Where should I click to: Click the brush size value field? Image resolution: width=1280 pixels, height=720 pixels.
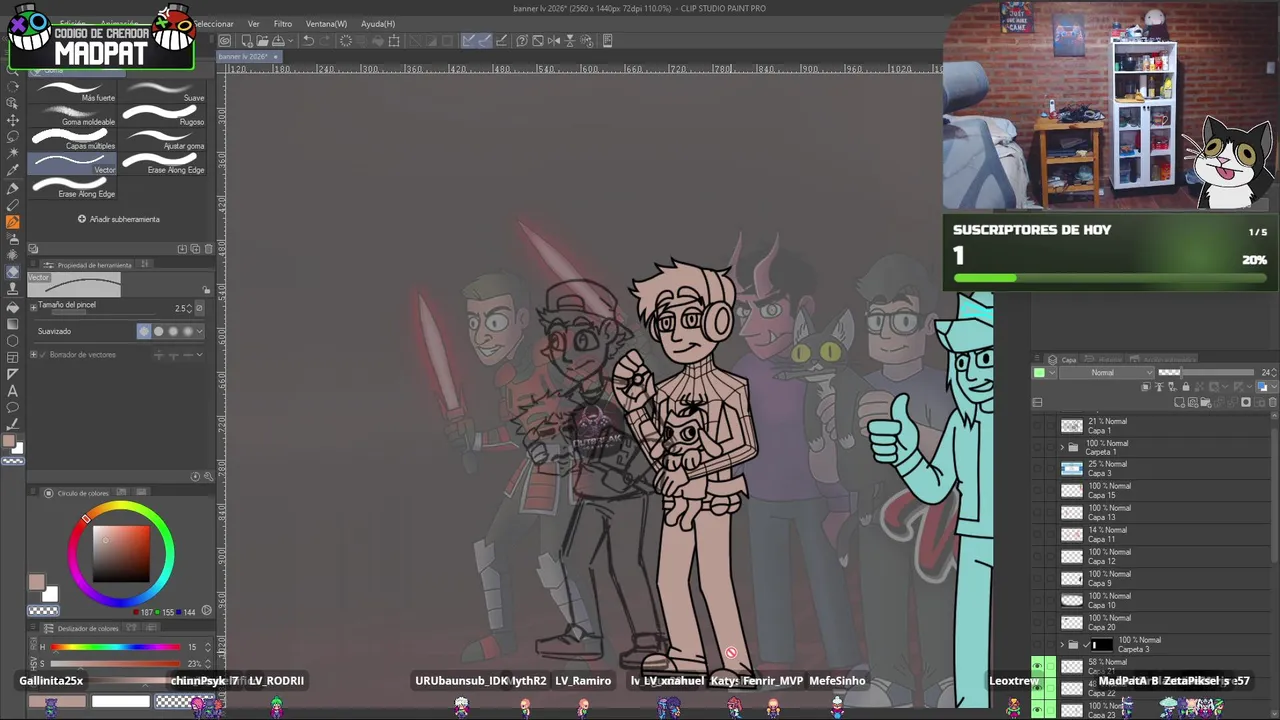[182, 308]
